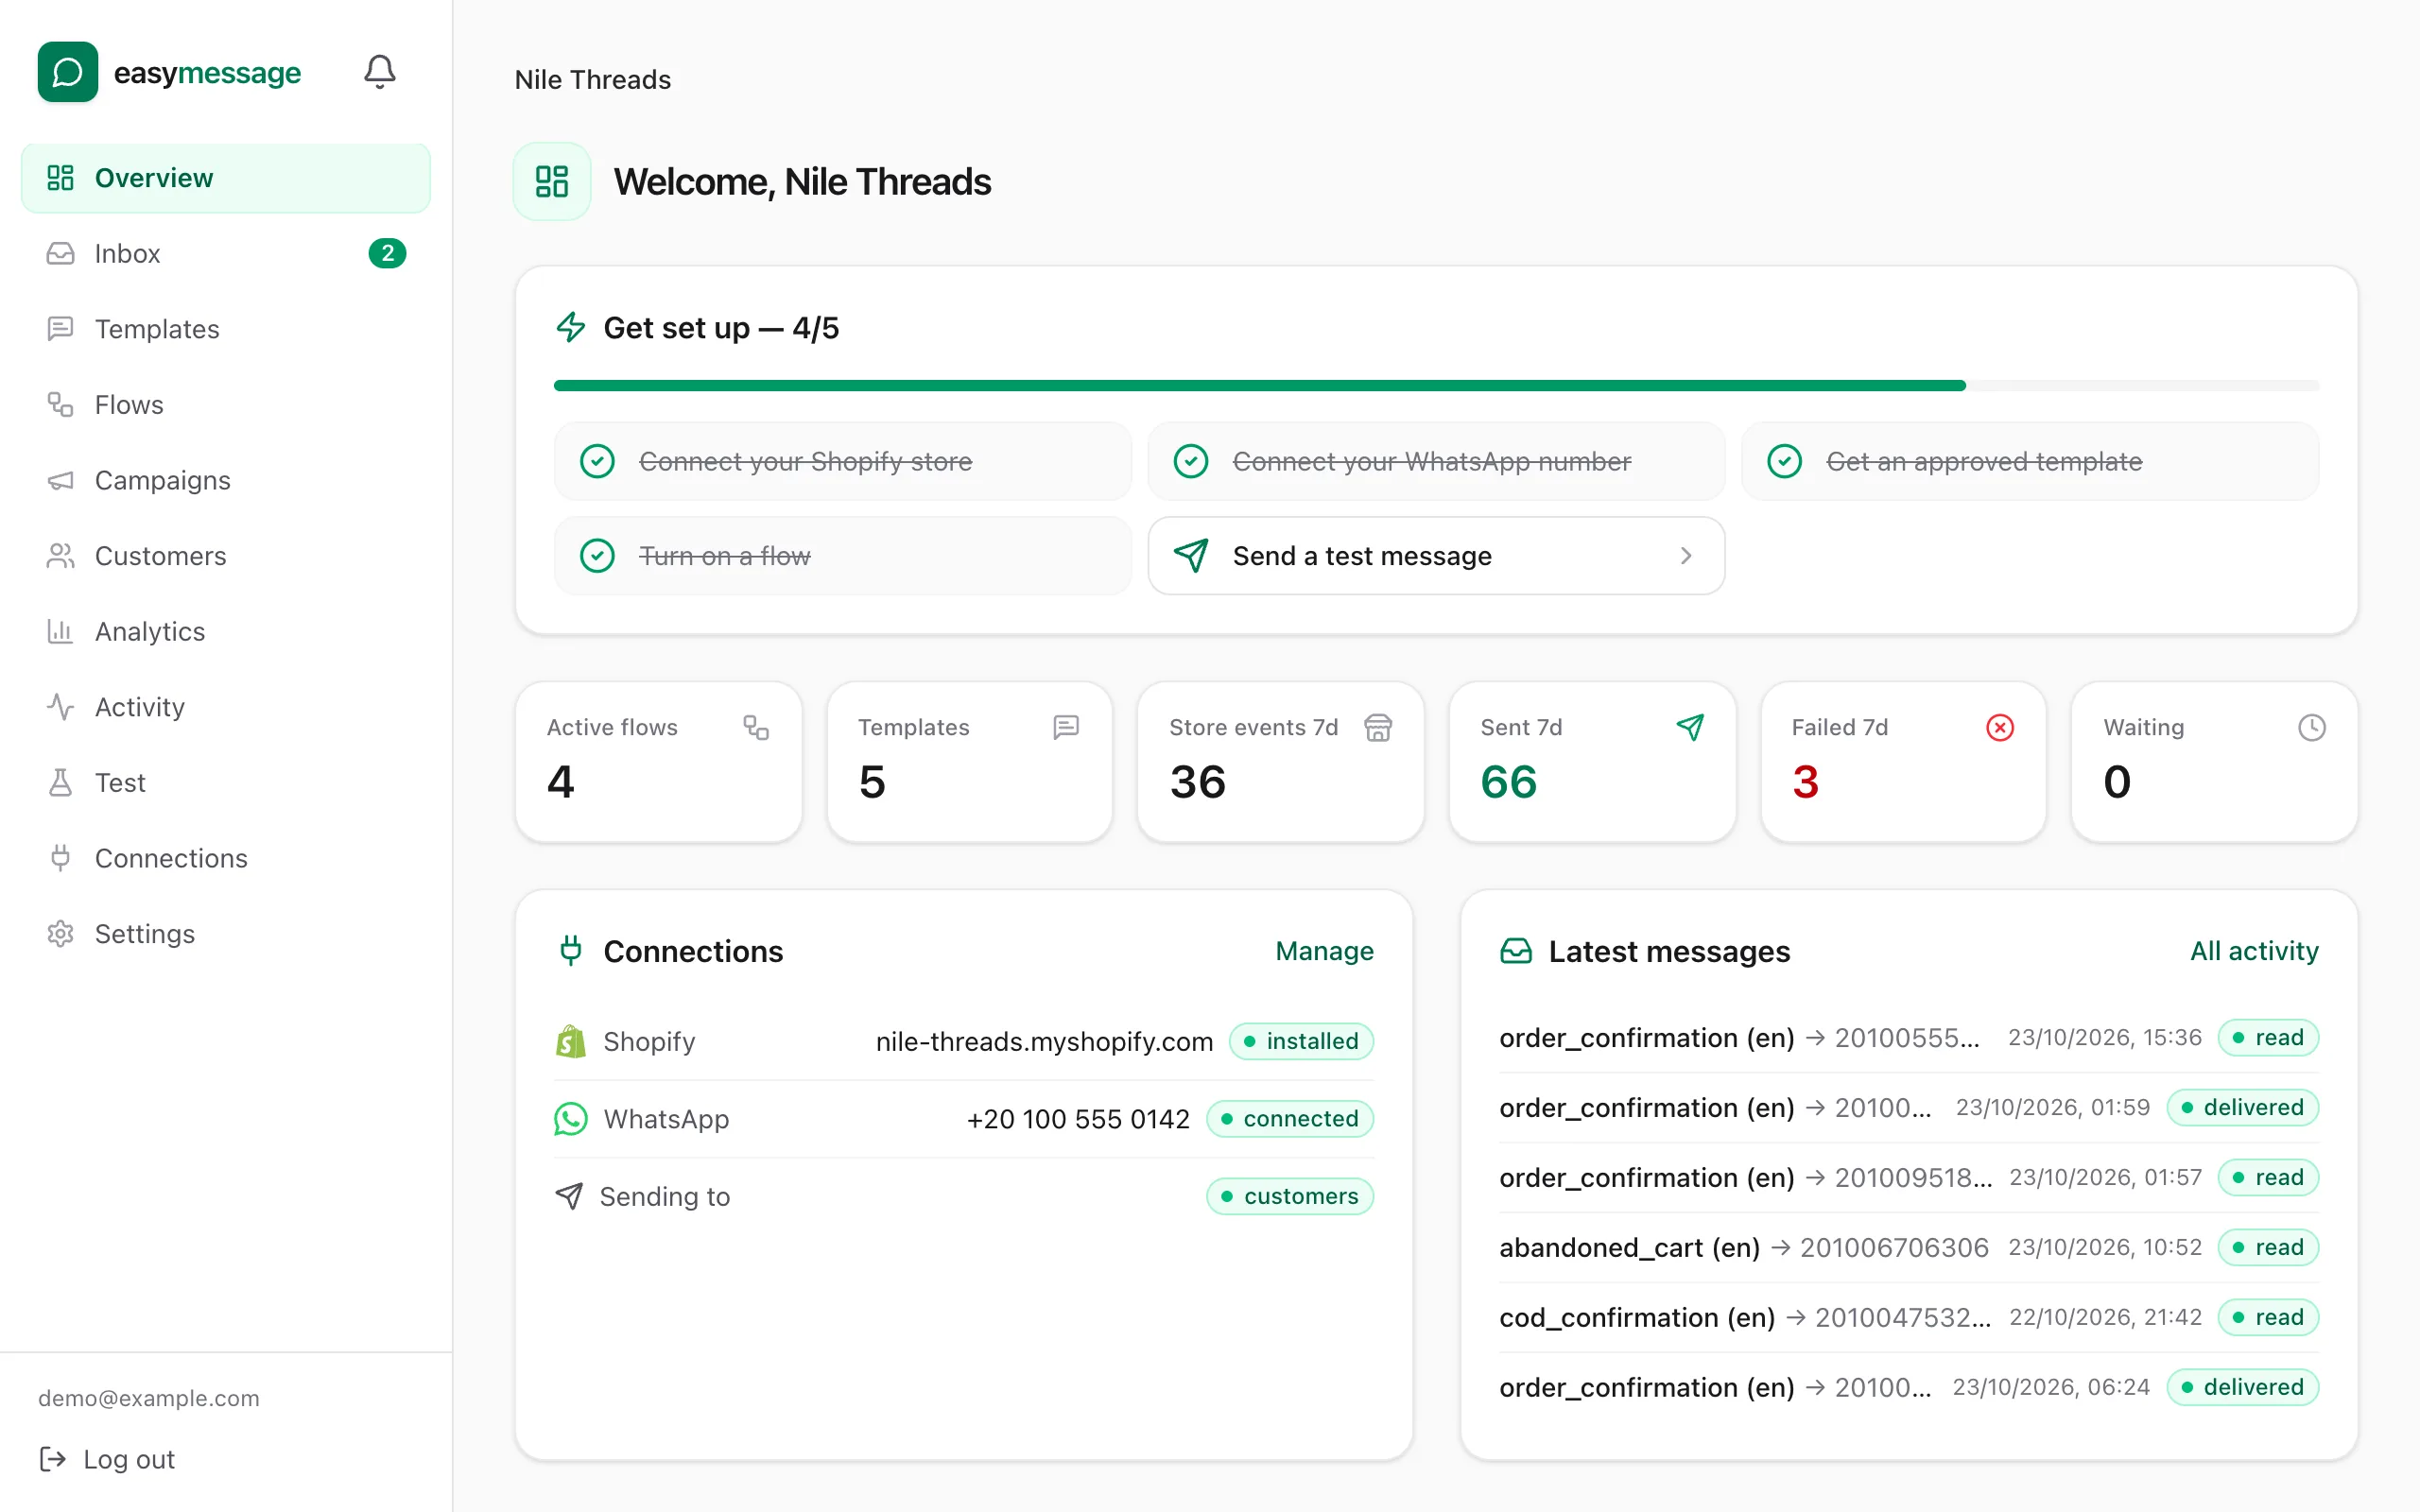The width and height of the screenshot is (2420, 1512).
Task: Click the Sending to paper plane icon
Action: (569, 1196)
